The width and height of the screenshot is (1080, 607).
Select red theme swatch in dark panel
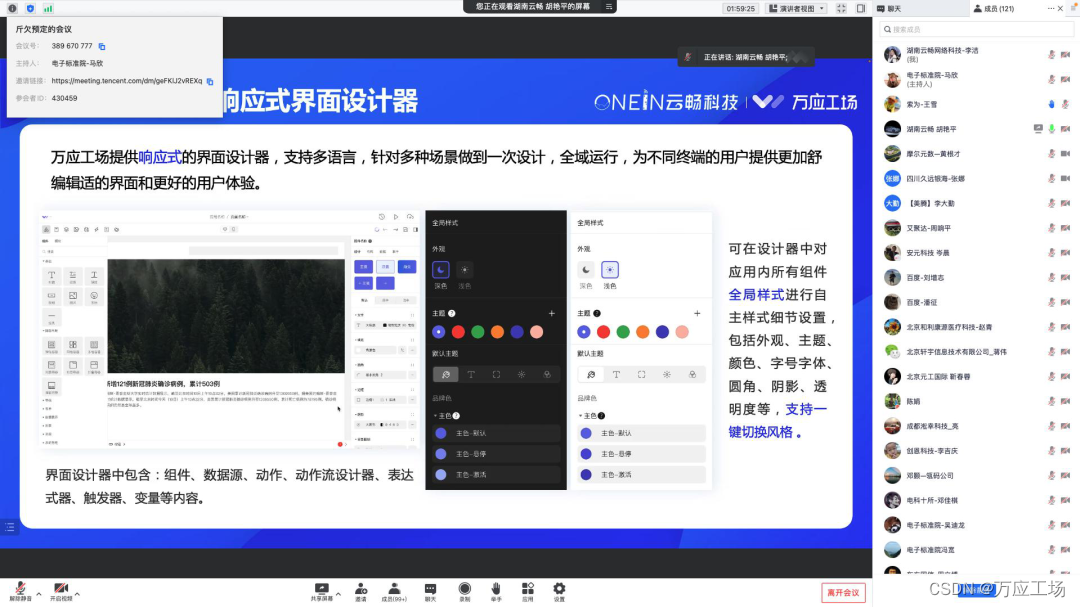point(458,332)
